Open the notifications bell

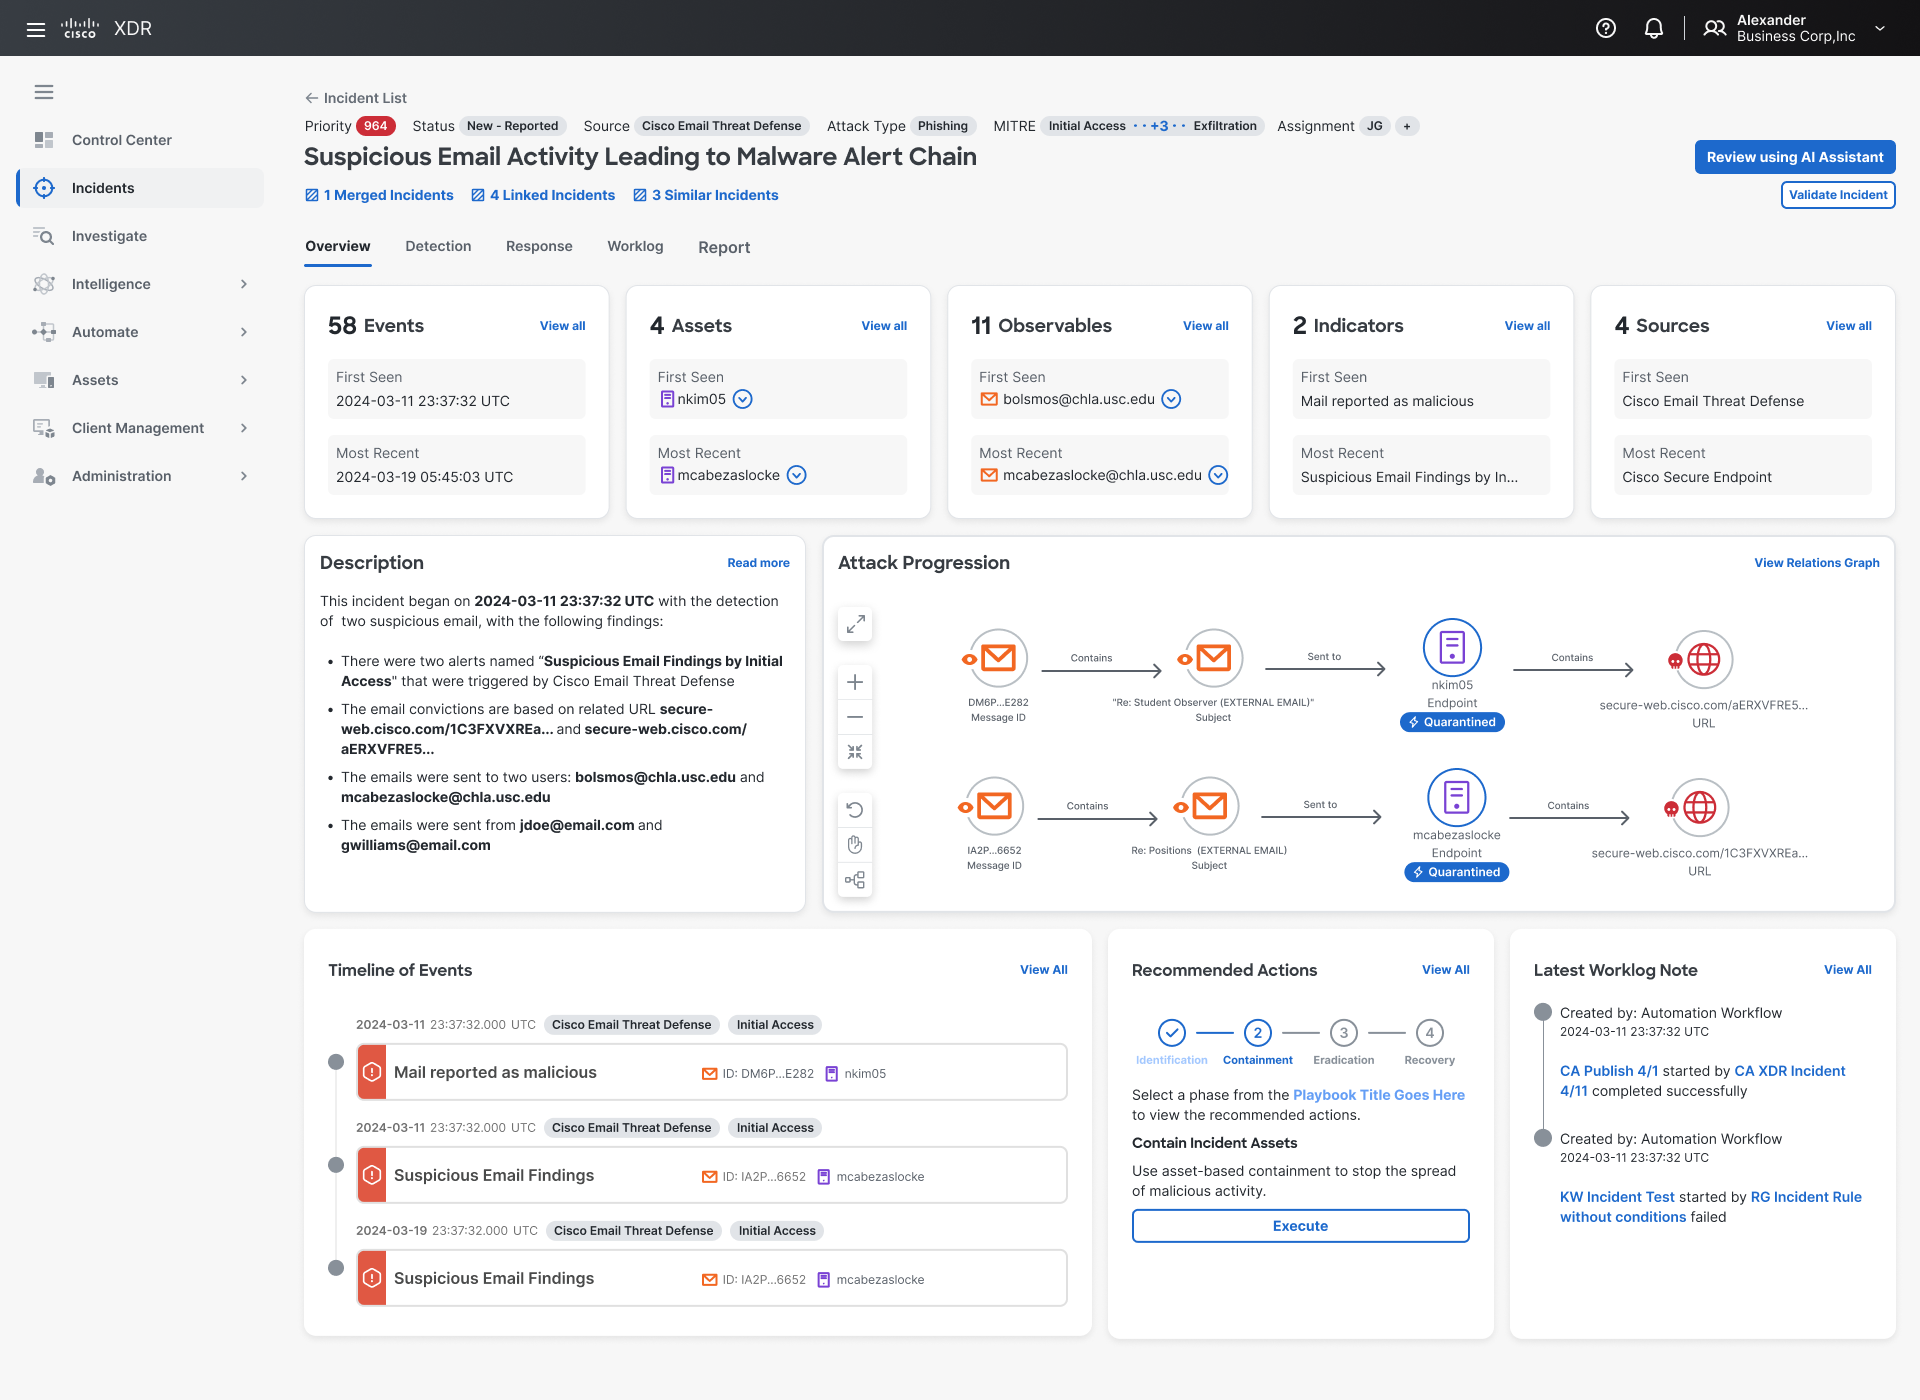pos(1654,28)
